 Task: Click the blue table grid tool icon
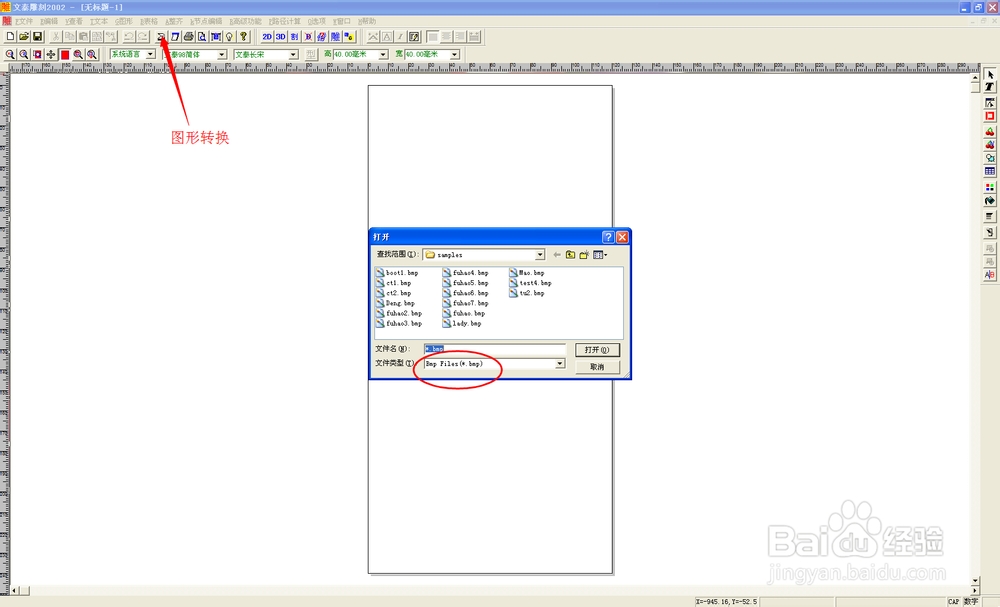click(x=990, y=172)
